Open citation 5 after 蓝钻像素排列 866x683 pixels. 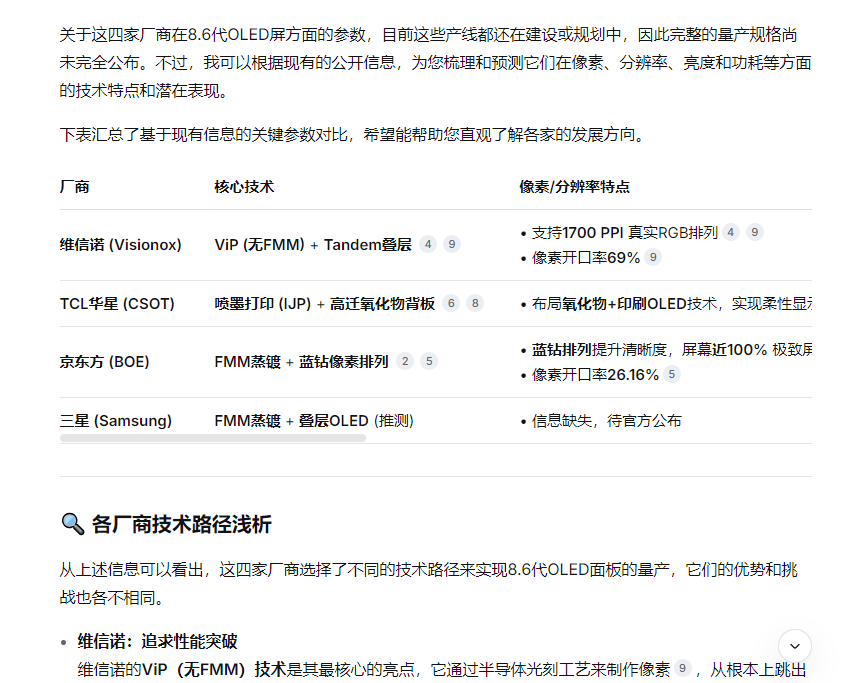point(429,361)
